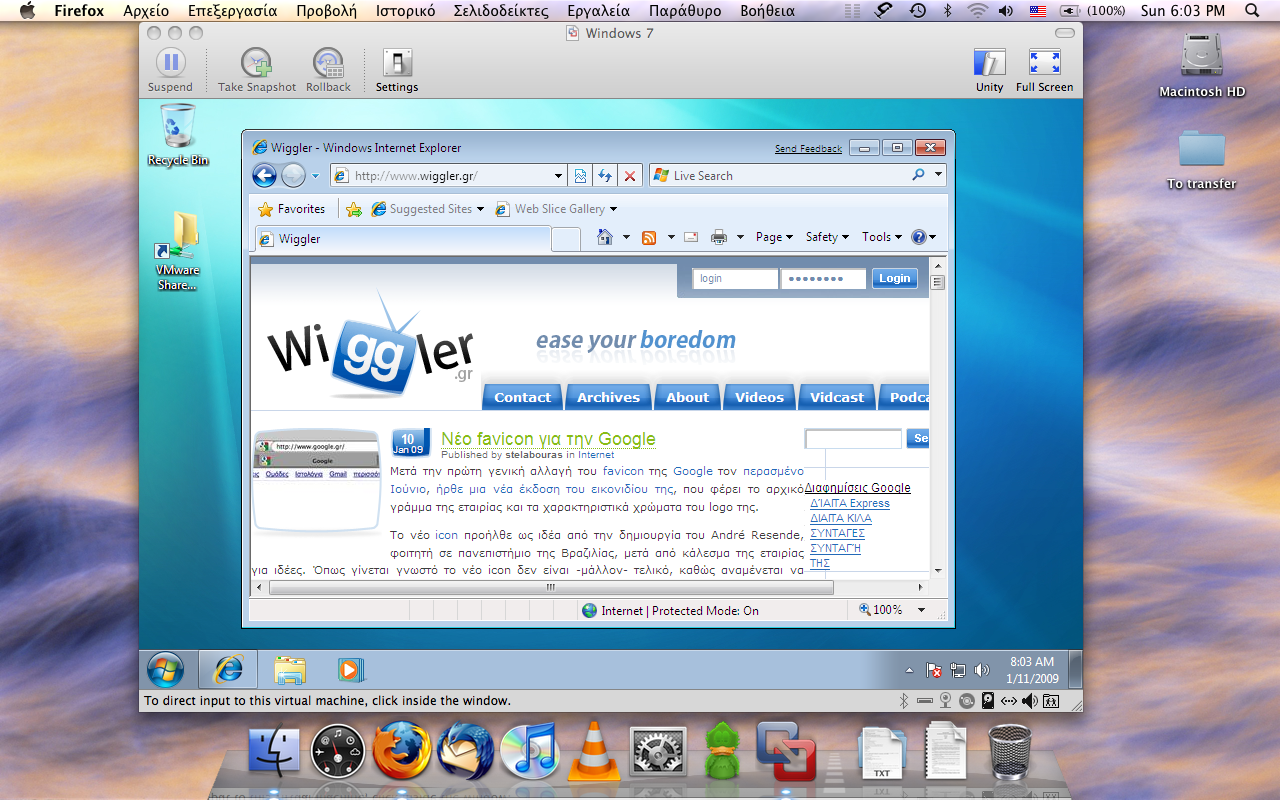This screenshot has height=800, width=1280.
Task: Open the Videos page on Wiggler
Action: 759,397
